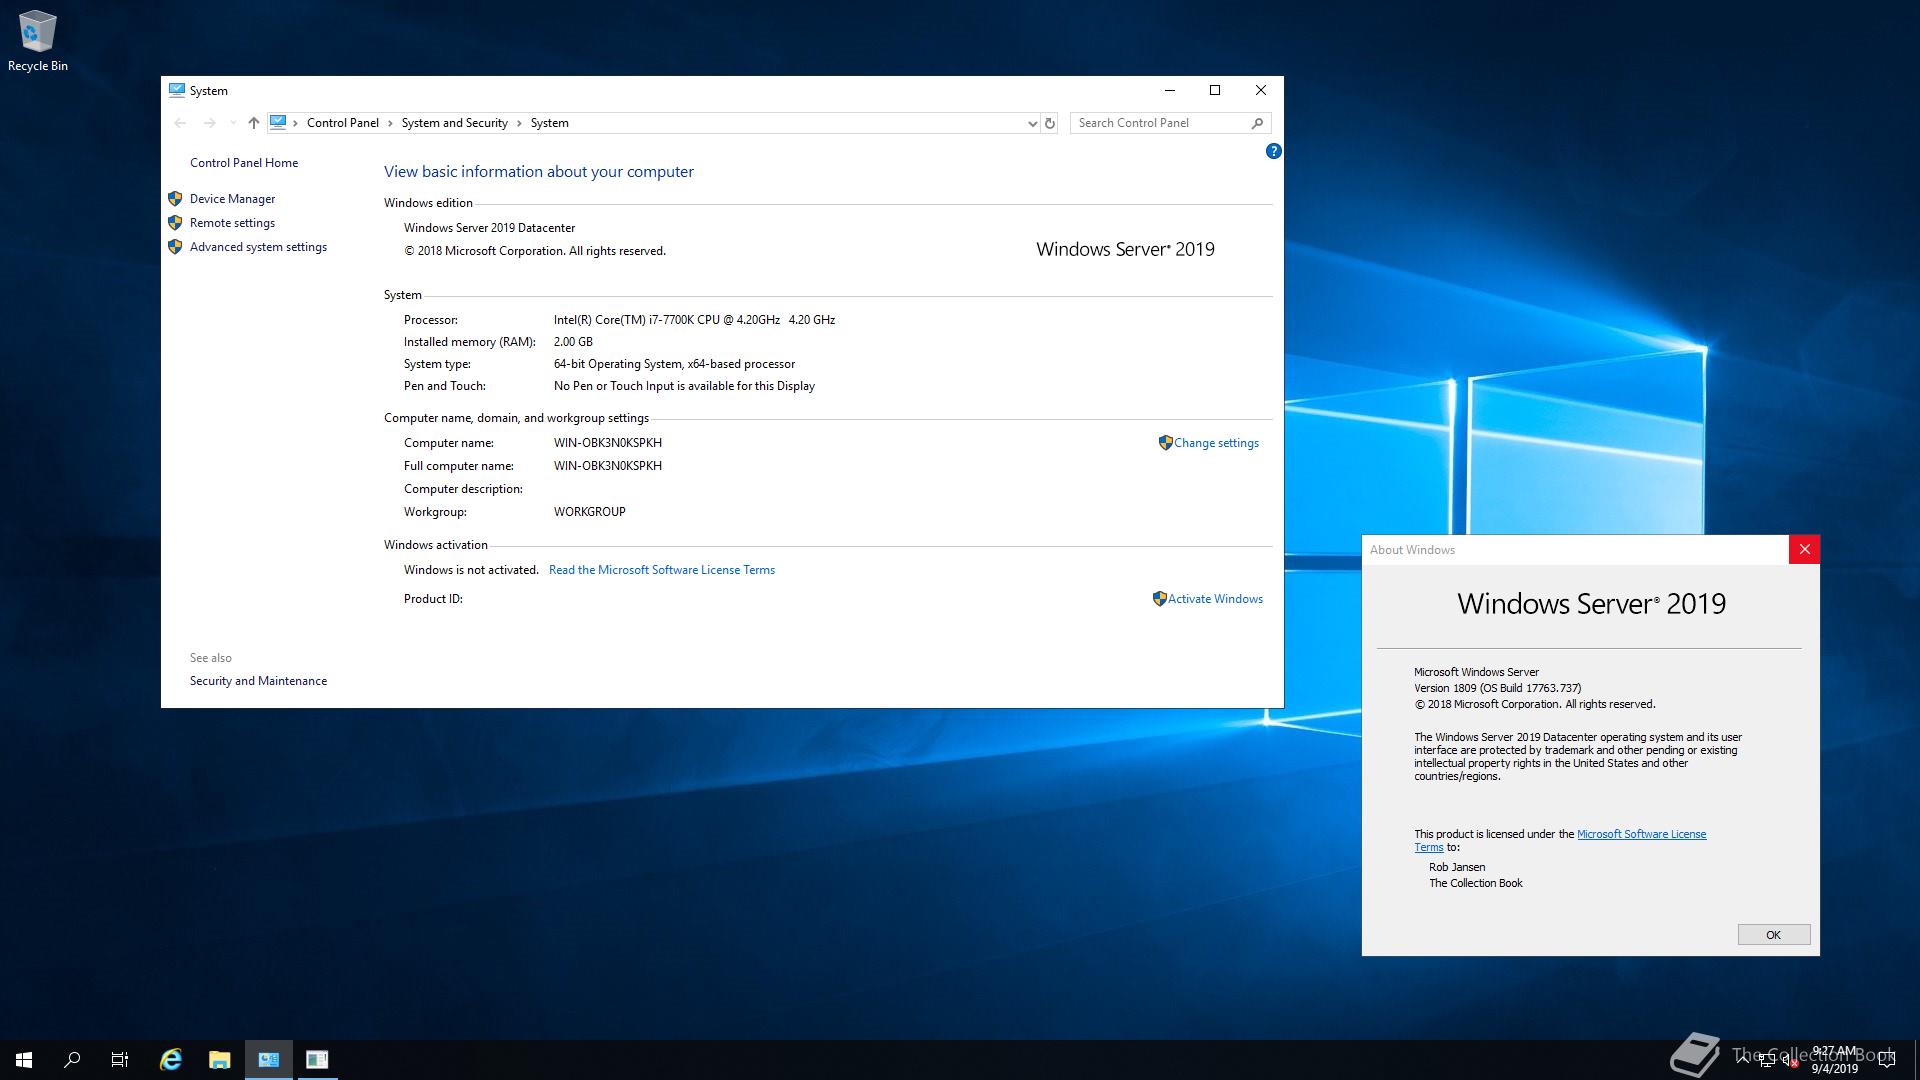Click the network icon in system tray
Viewport: 1920px width, 1080px height.
pos(1767,1061)
